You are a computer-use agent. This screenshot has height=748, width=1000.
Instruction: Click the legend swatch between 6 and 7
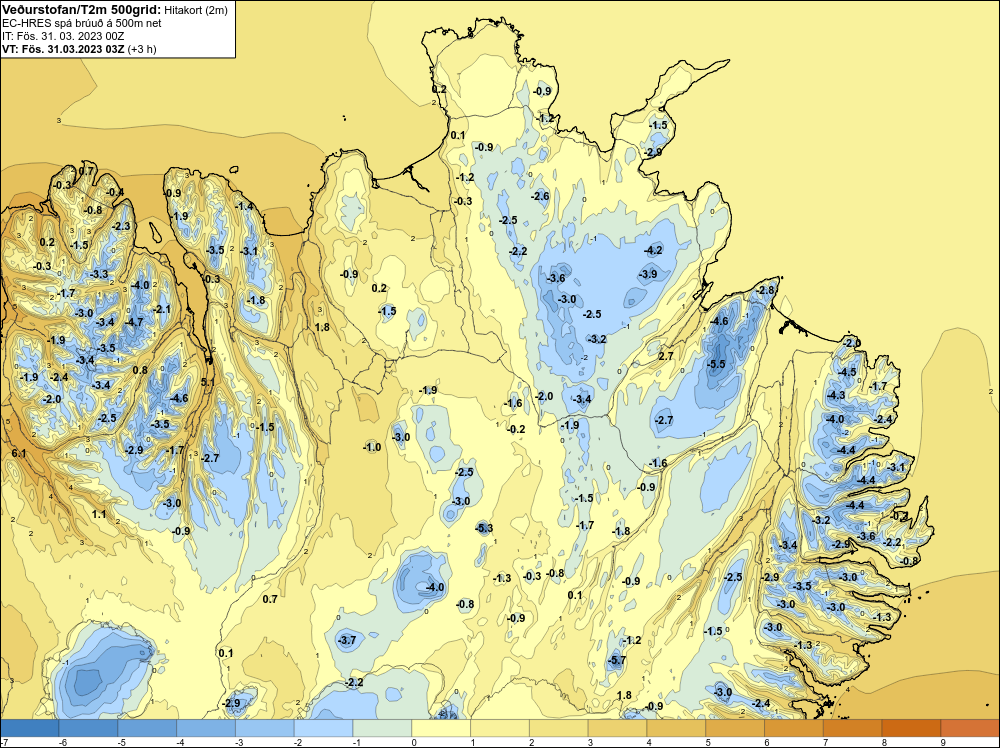coord(794,728)
